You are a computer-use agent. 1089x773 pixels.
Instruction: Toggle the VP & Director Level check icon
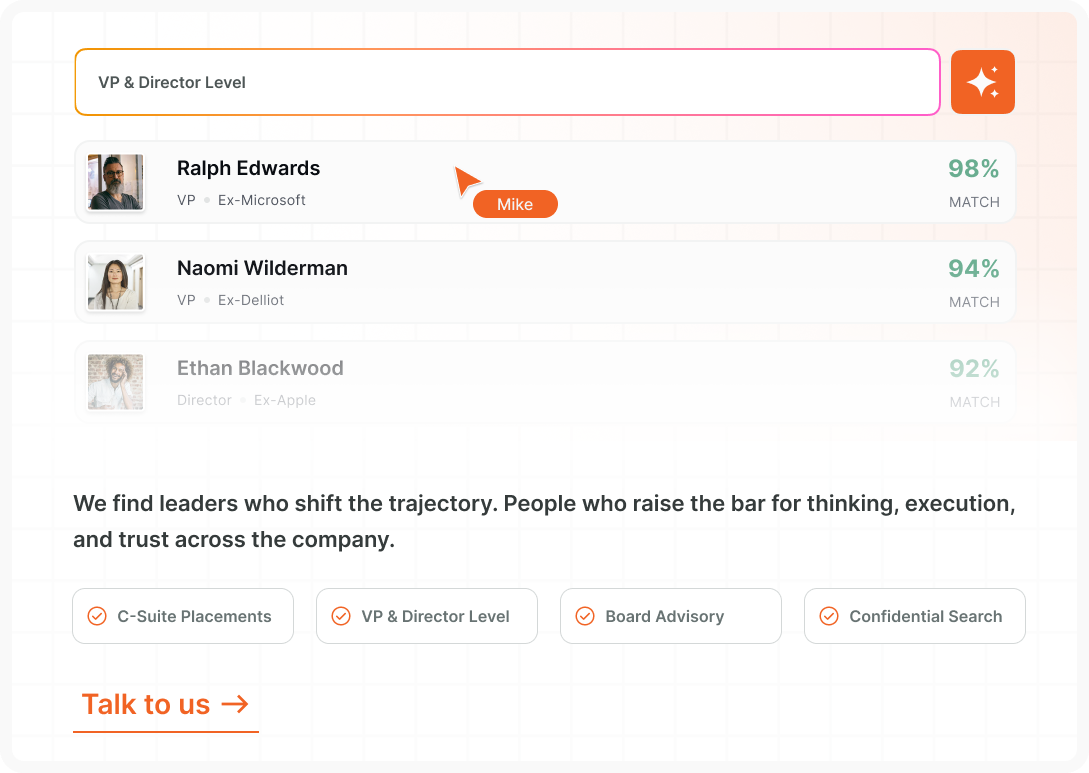(341, 616)
